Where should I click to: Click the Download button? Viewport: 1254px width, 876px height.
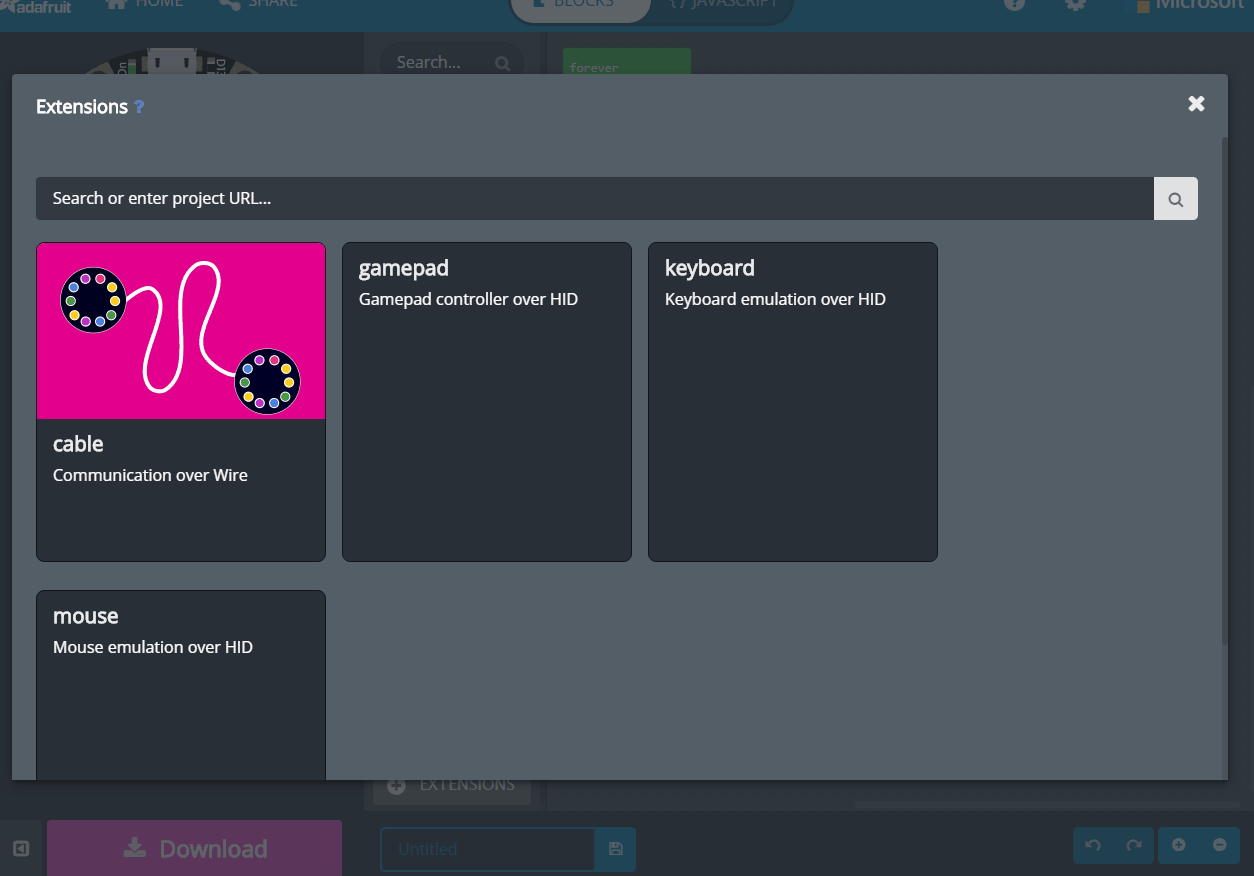(x=194, y=849)
